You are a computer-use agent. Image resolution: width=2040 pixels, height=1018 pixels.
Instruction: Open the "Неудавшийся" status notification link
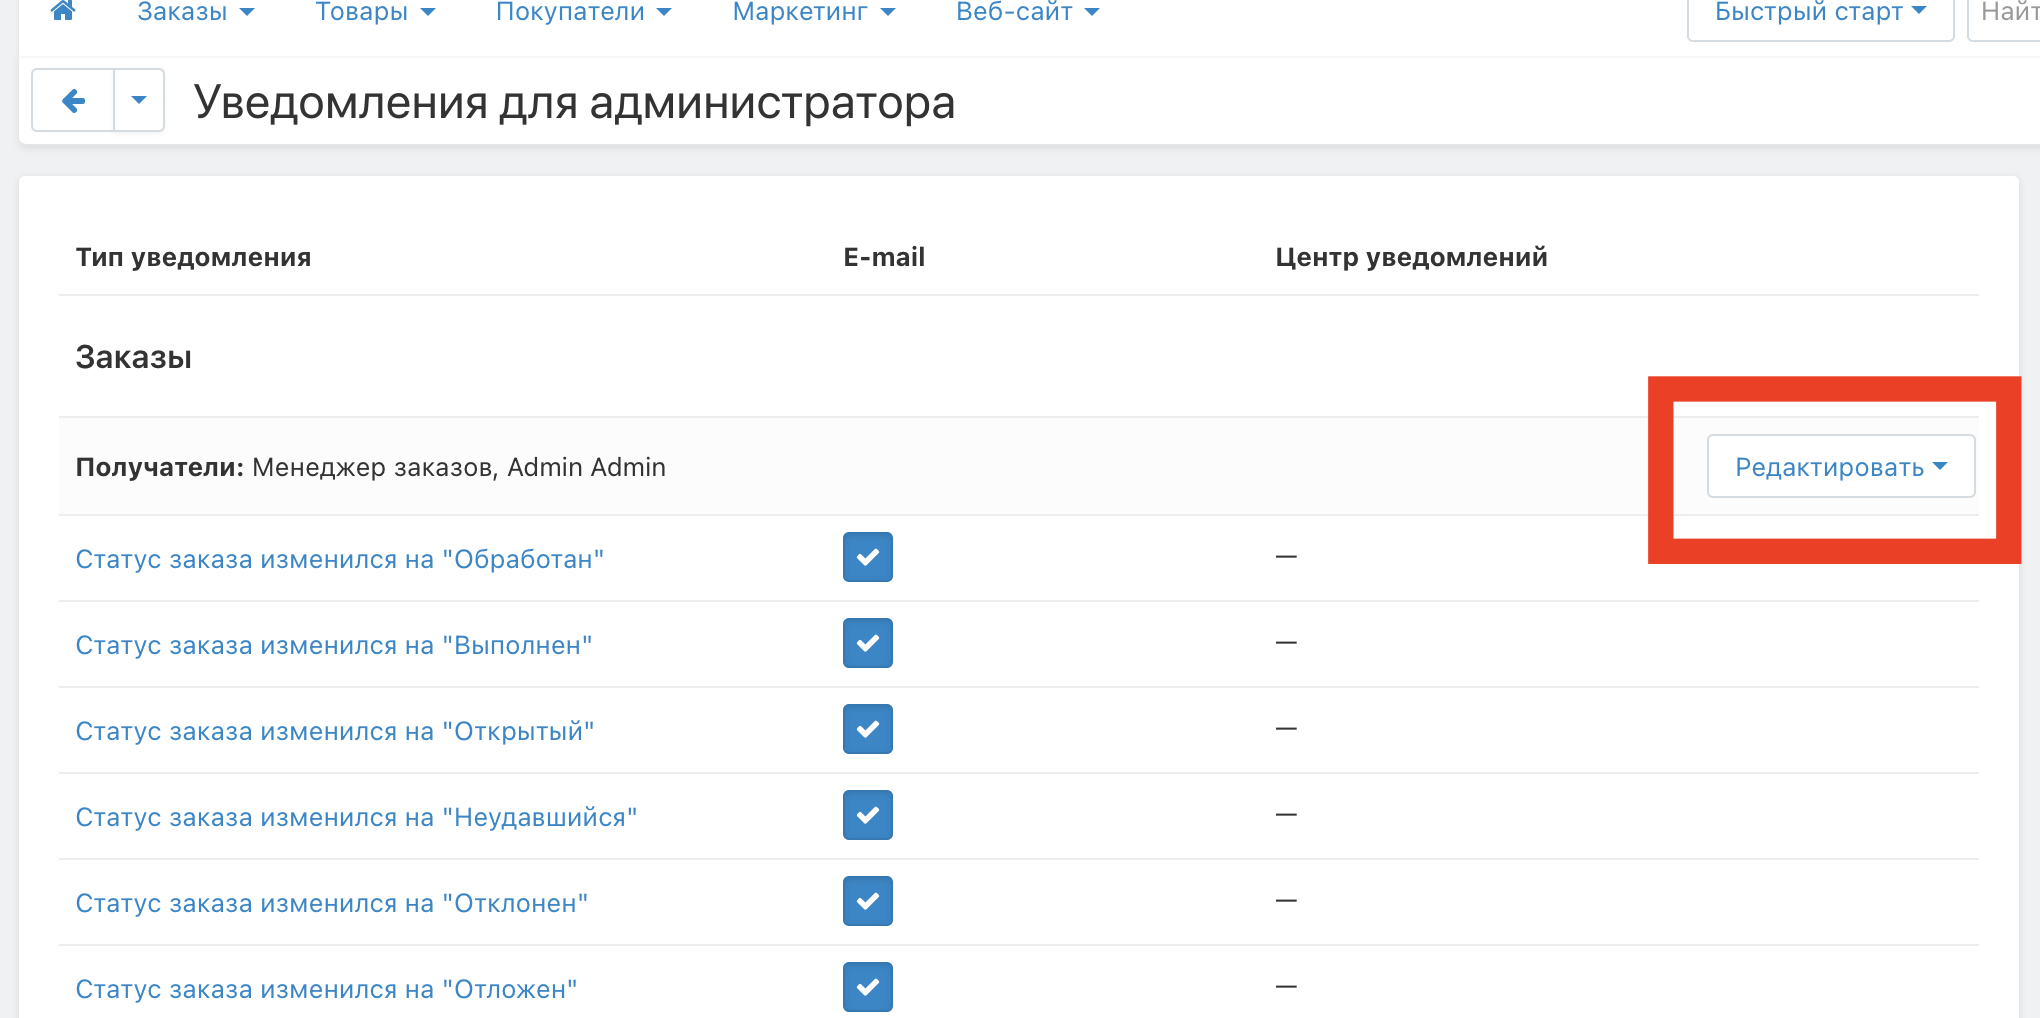(x=356, y=817)
